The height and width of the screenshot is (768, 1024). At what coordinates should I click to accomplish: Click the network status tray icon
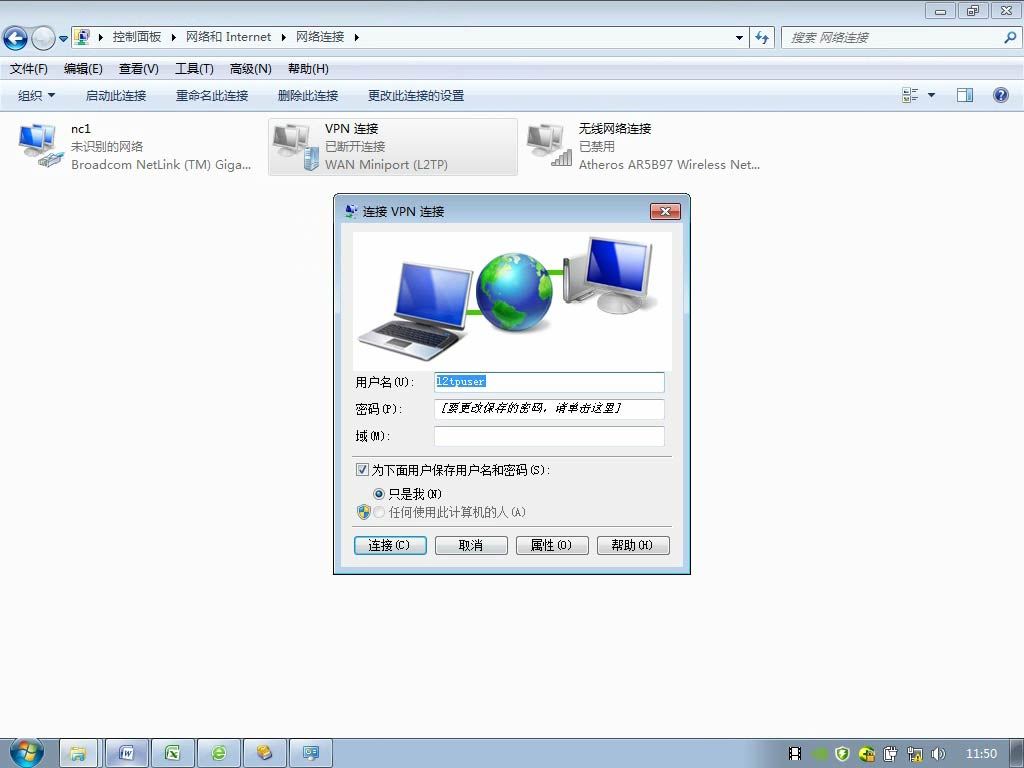[x=914, y=754]
